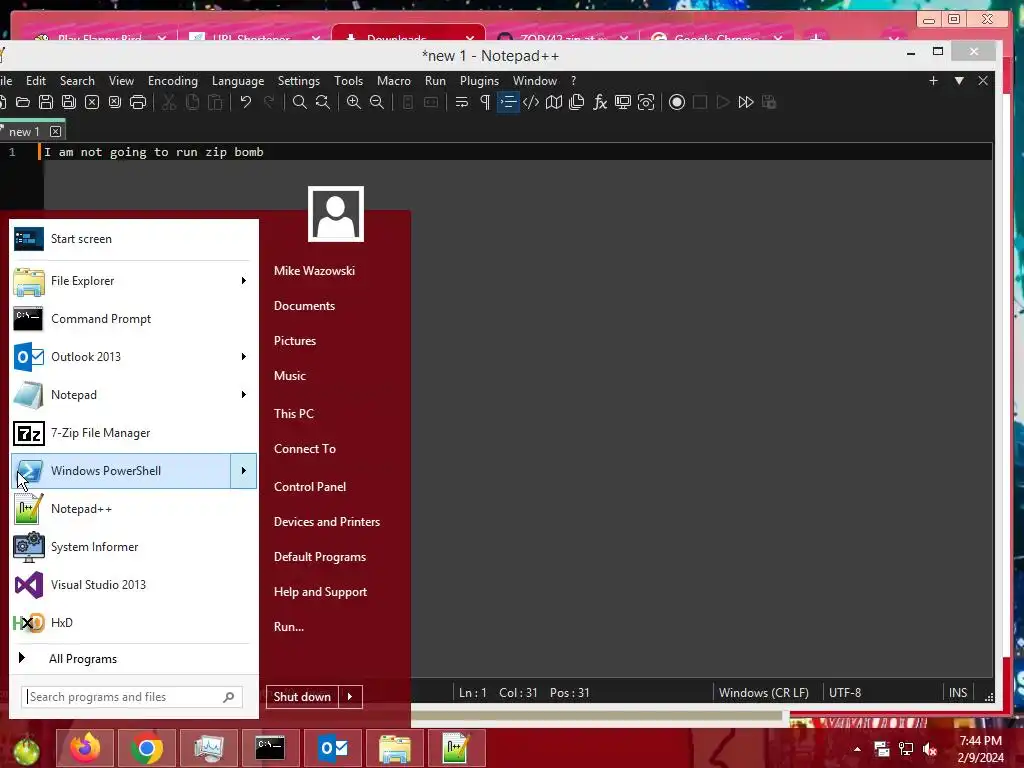This screenshot has width=1024, height=768.
Task: Expand File Explorer submenu arrow
Action: [x=244, y=281]
